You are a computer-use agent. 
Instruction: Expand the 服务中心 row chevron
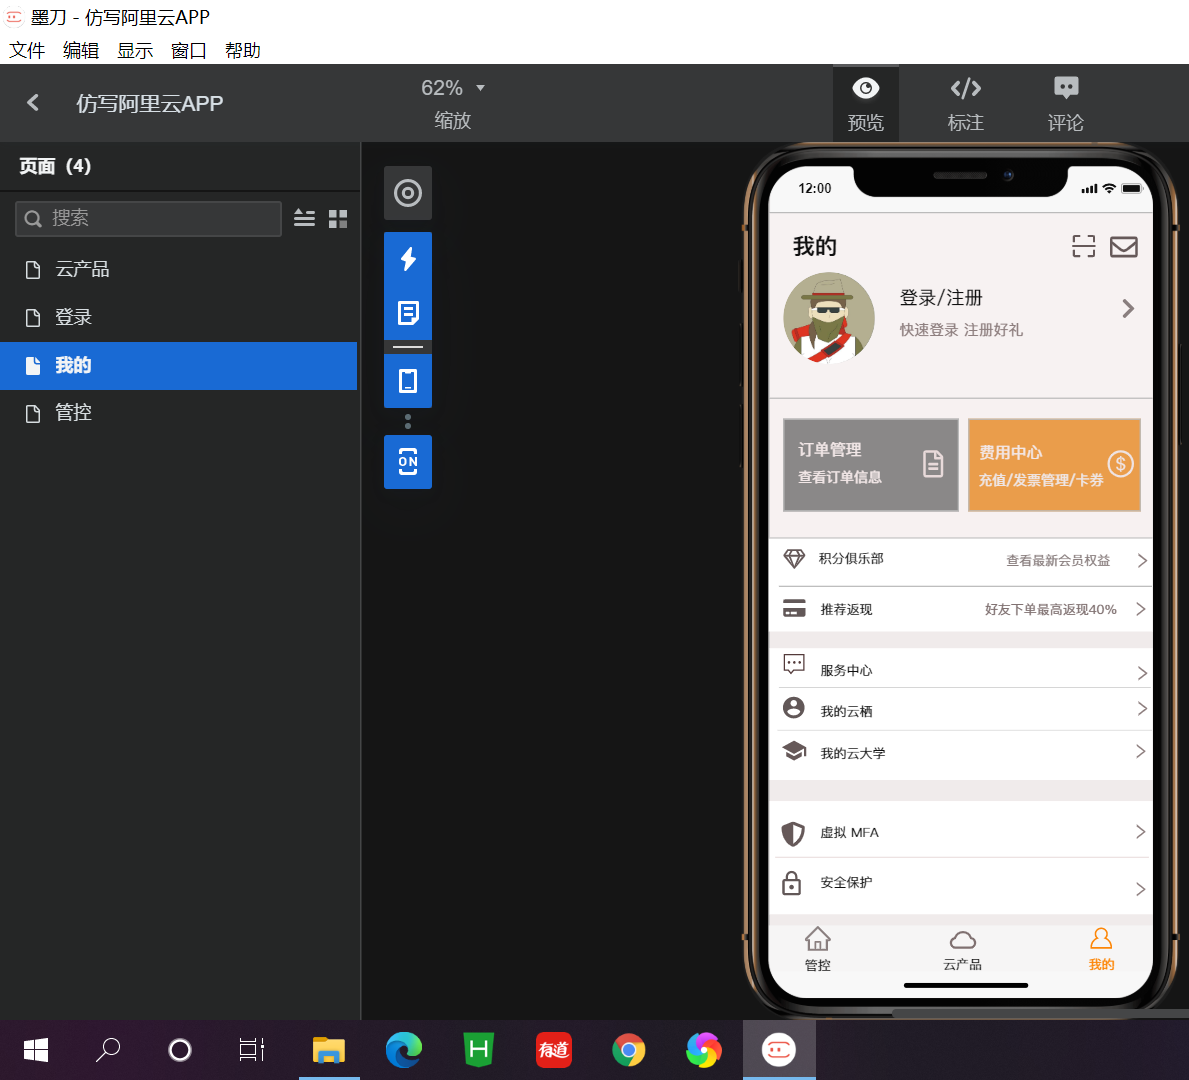(x=1142, y=673)
